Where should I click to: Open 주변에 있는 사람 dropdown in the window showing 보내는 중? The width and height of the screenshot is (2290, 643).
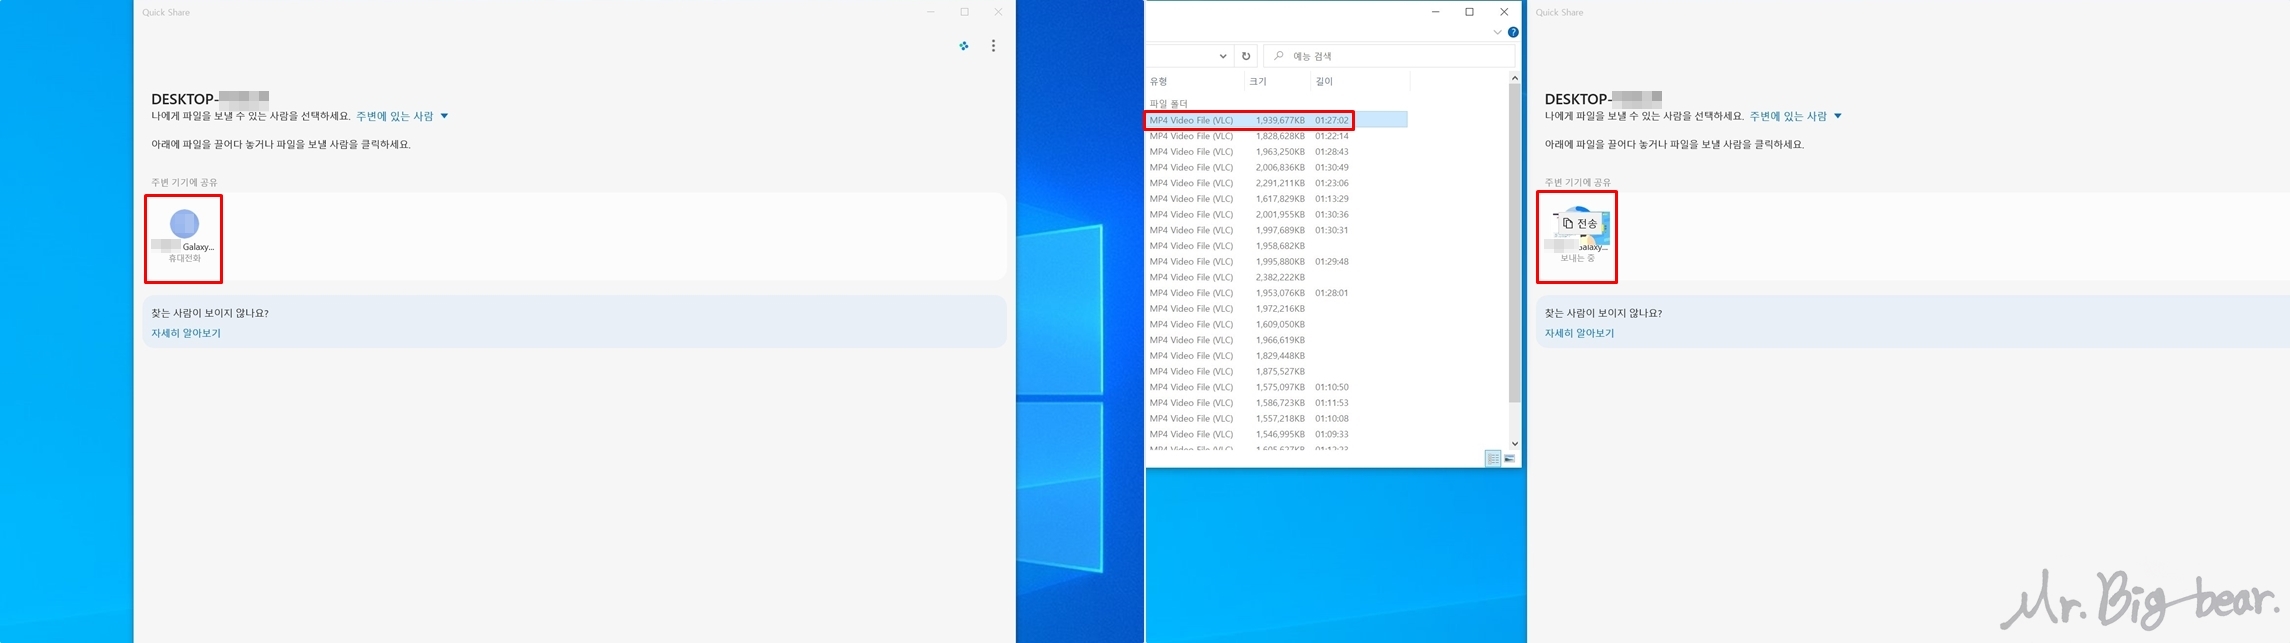1795,116
